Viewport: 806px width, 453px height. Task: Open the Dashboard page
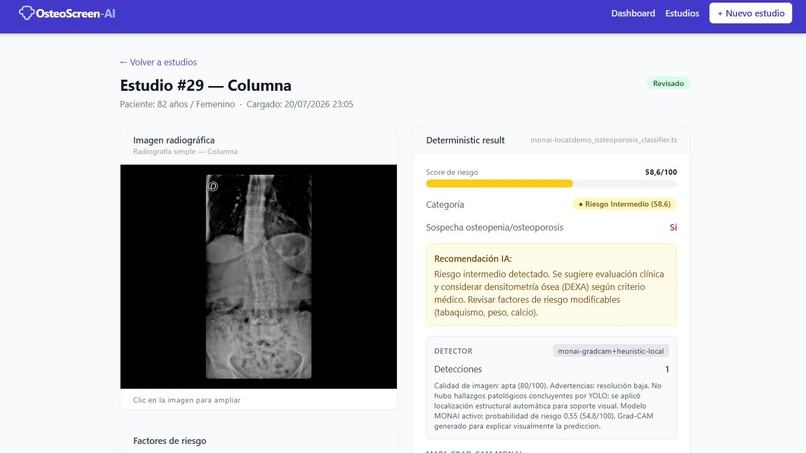tap(633, 13)
